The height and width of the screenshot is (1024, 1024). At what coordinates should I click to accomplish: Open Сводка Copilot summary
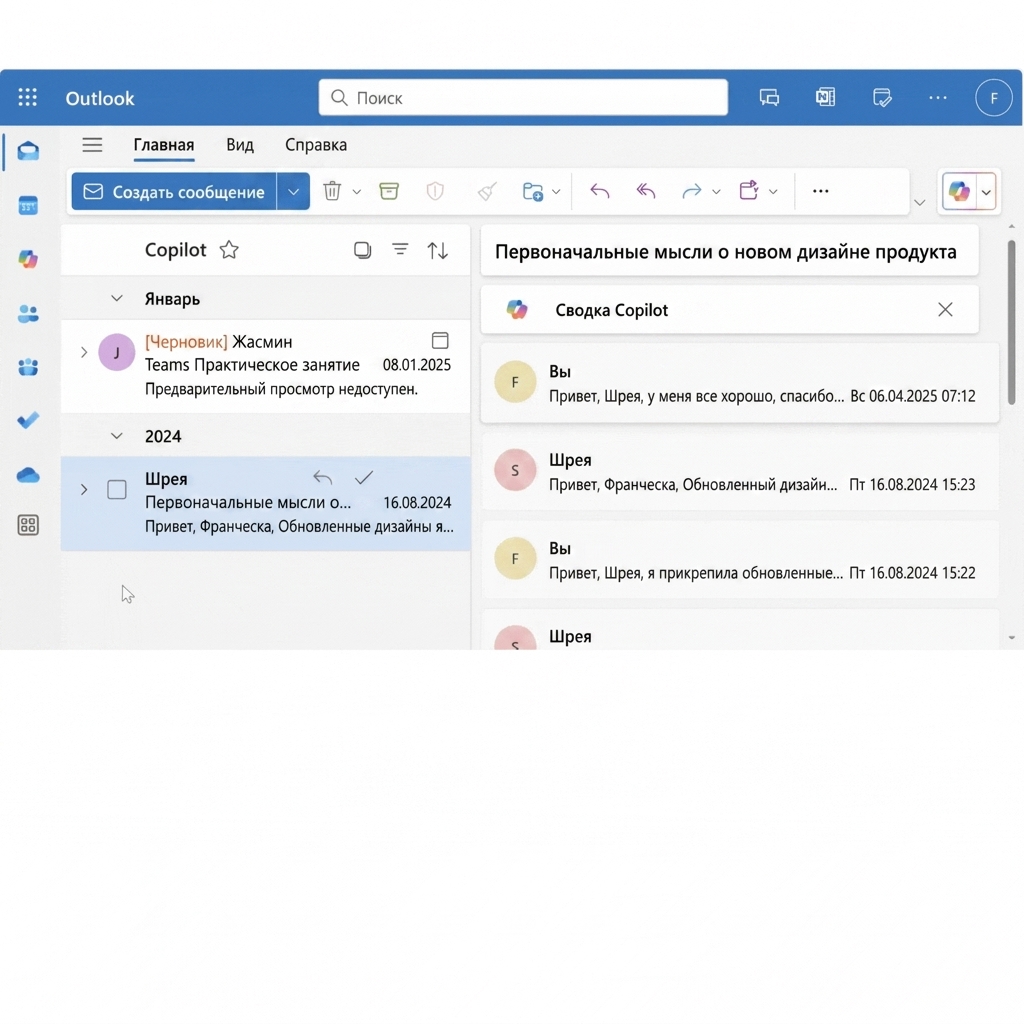point(729,310)
